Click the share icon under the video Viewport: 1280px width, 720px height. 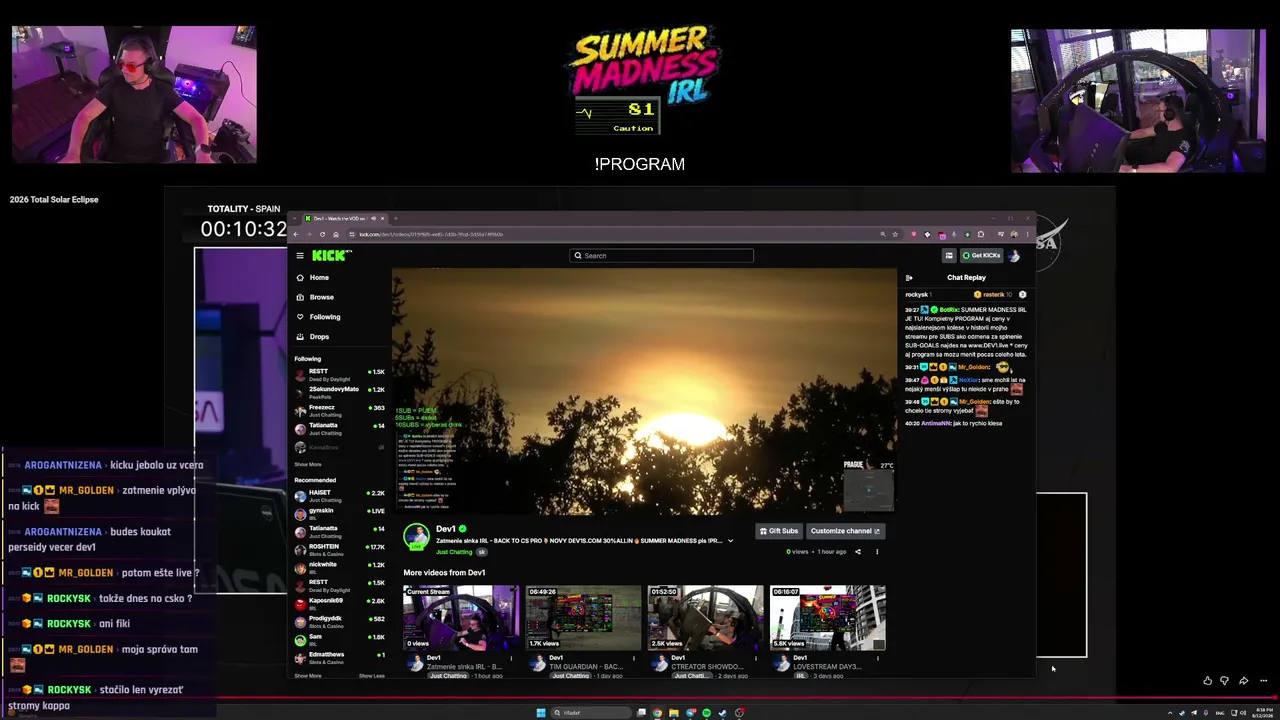(857, 552)
